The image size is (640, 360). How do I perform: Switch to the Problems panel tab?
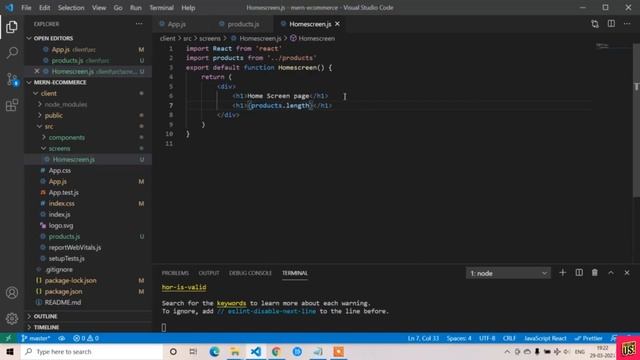tap(175, 273)
